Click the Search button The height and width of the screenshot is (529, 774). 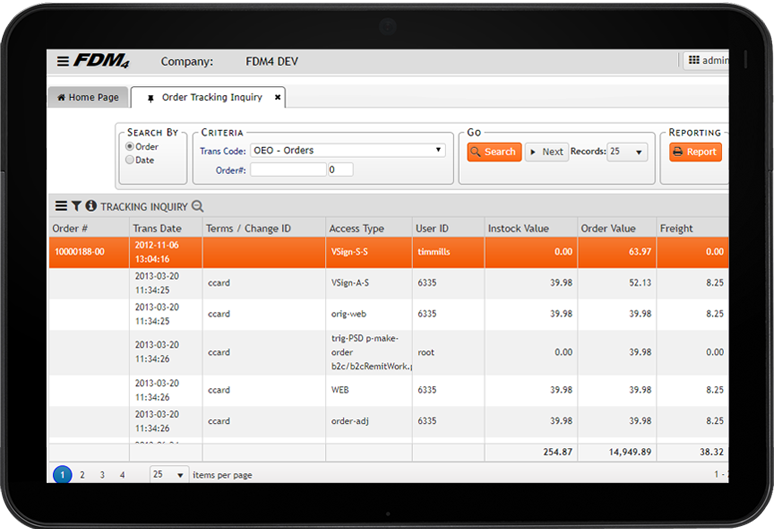494,151
